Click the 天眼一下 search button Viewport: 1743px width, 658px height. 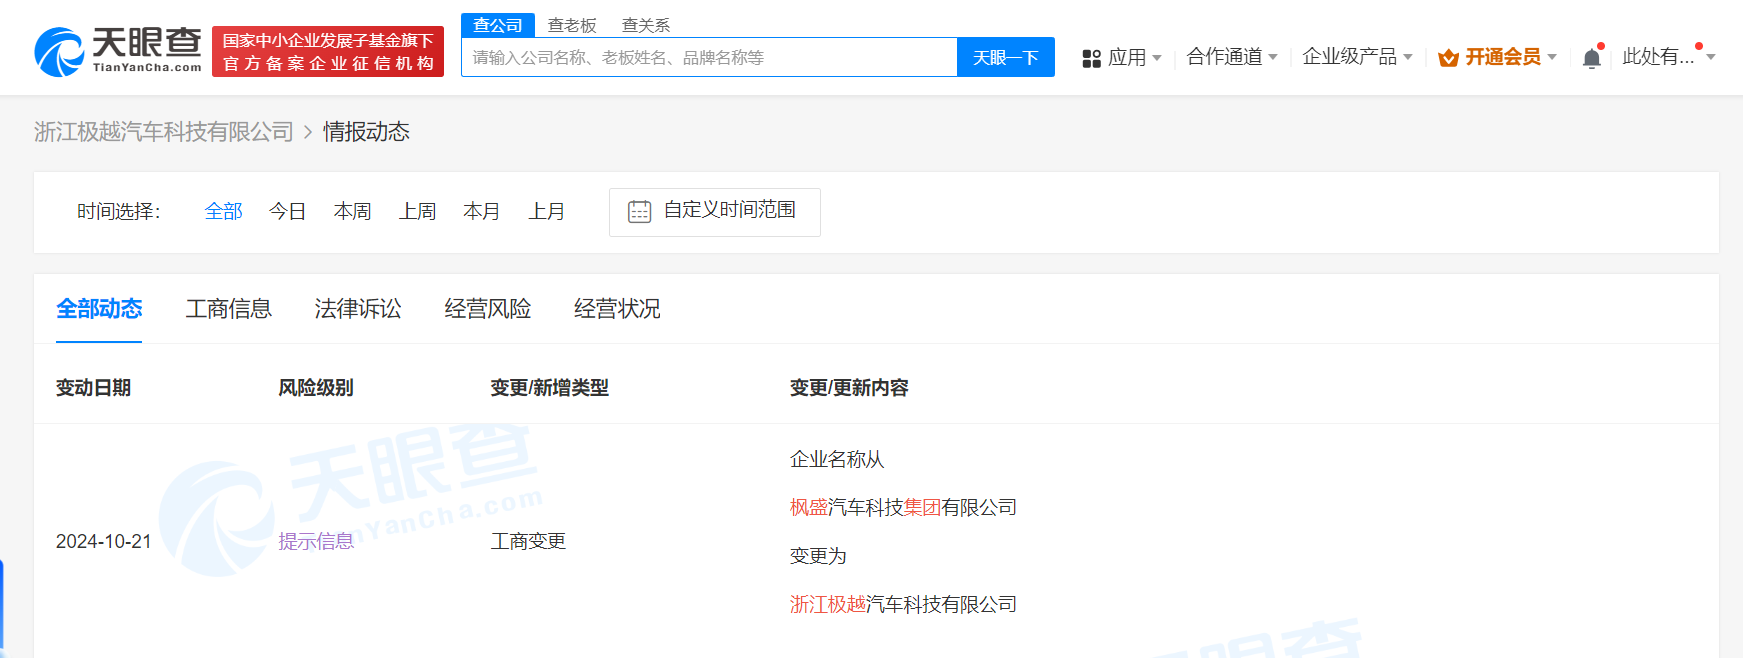(x=1006, y=57)
